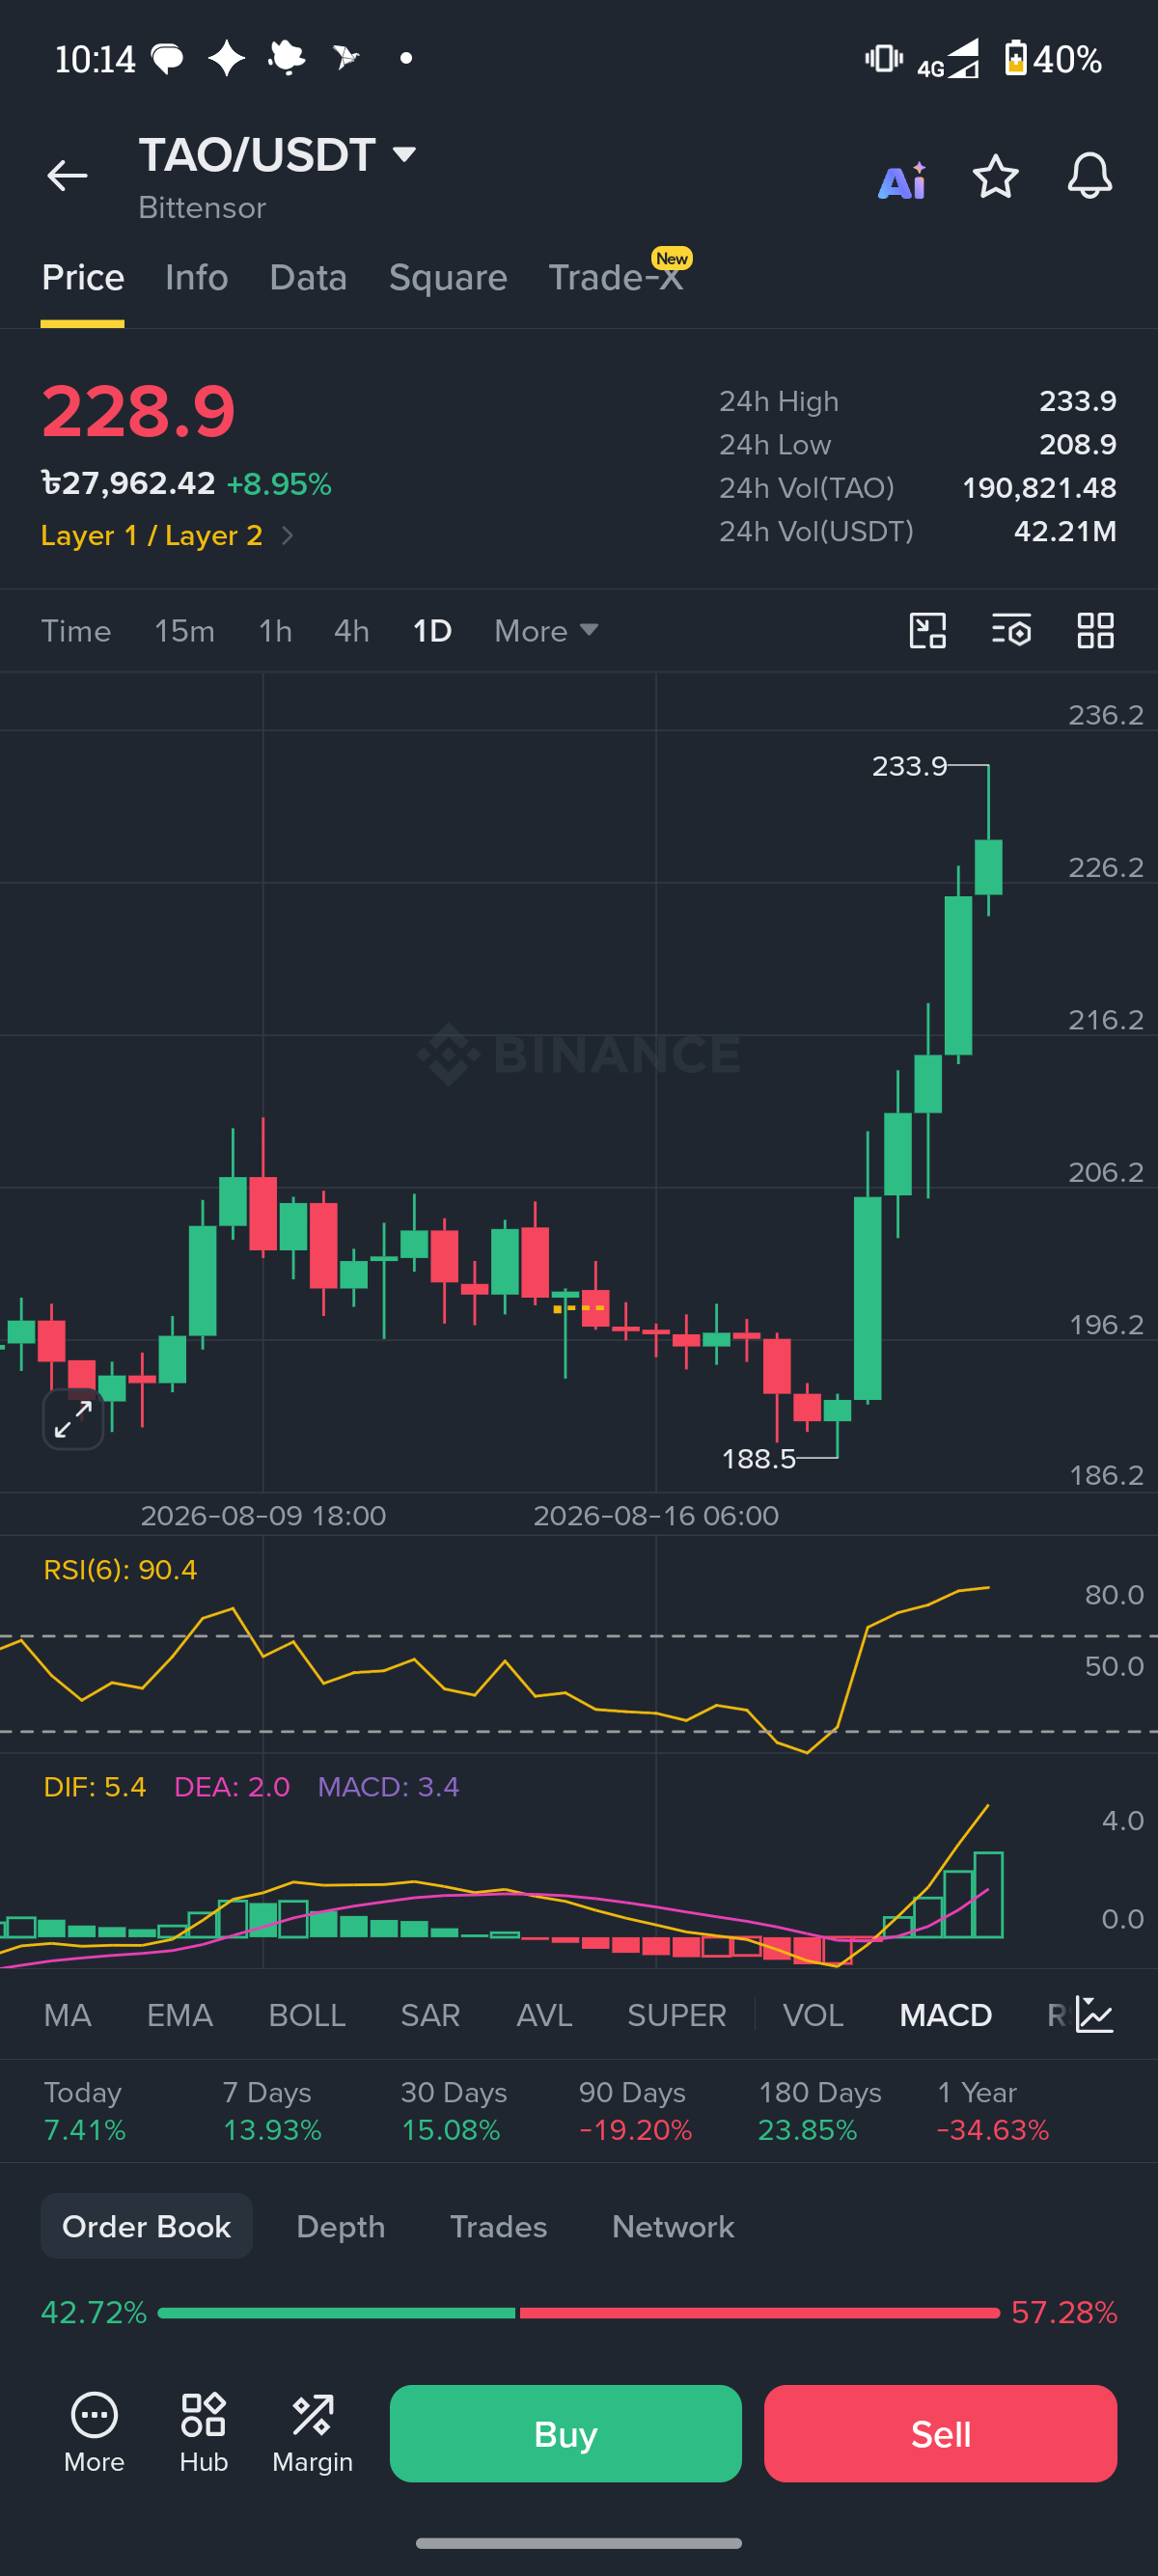Tap the 1 Year -34.63% change
The width and height of the screenshot is (1158, 2576).
tap(992, 2111)
